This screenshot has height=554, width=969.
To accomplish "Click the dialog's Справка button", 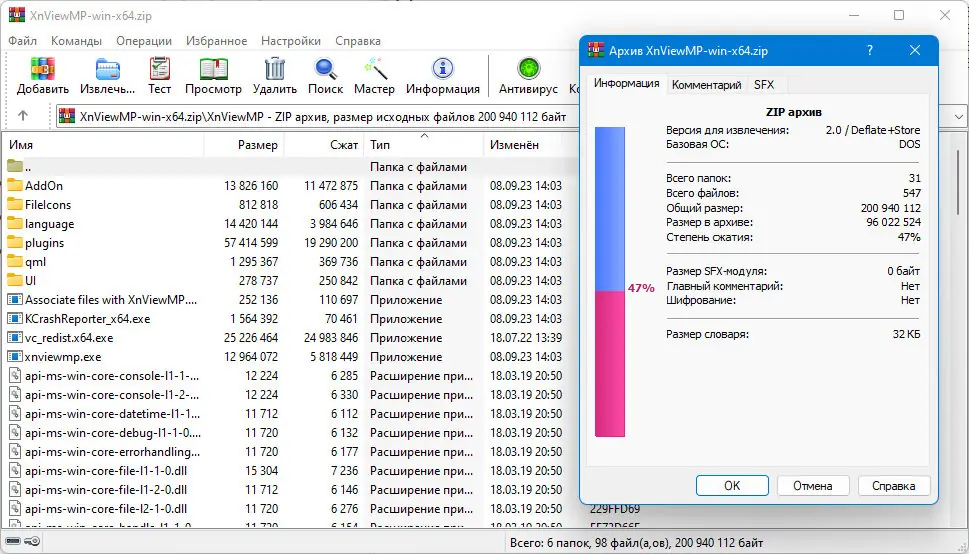I will pyautogui.click(x=894, y=485).
